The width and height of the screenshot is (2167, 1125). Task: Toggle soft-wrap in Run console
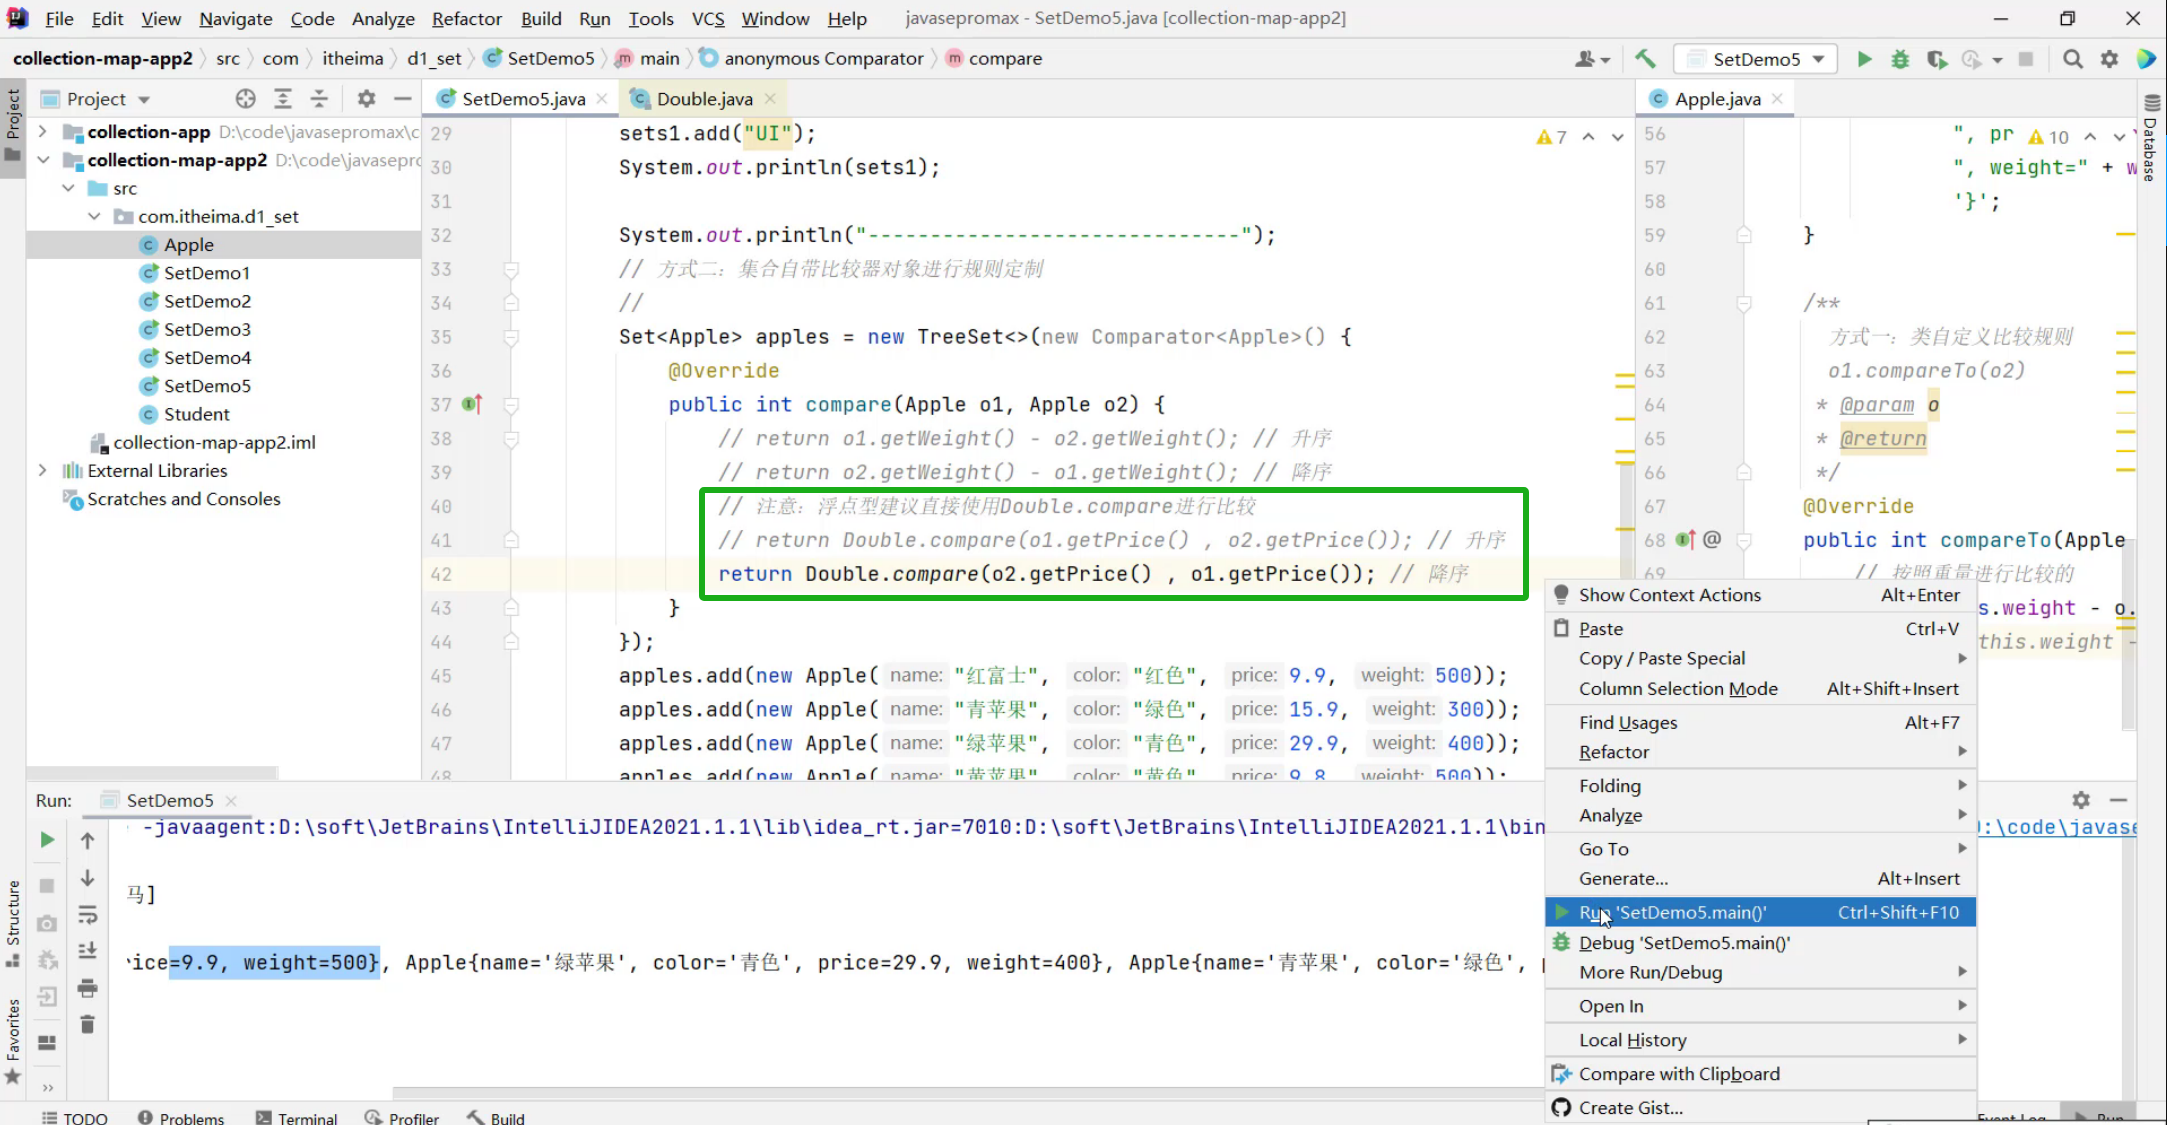pyautogui.click(x=88, y=915)
